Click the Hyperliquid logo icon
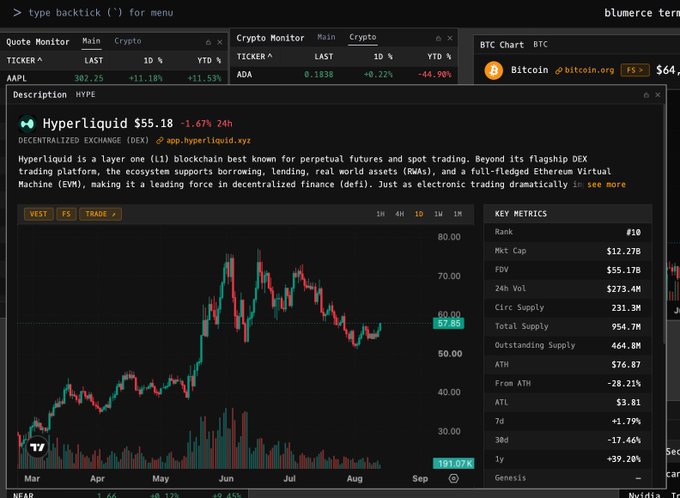This screenshot has height=498, width=680. click(x=27, y=124)
